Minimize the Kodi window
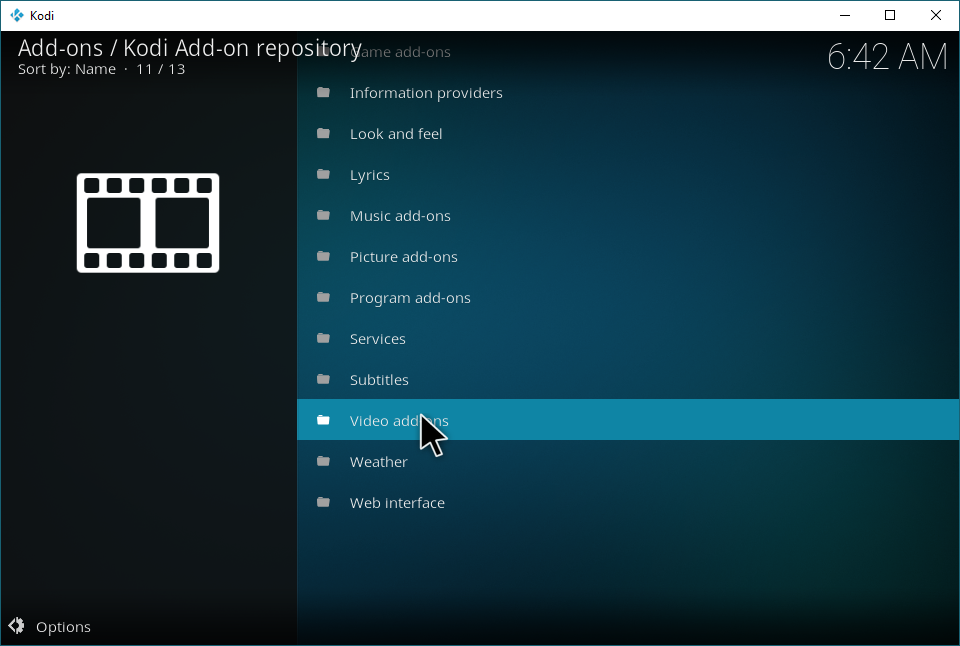Viewport: 960px width, 646px height. pos(845,15)
